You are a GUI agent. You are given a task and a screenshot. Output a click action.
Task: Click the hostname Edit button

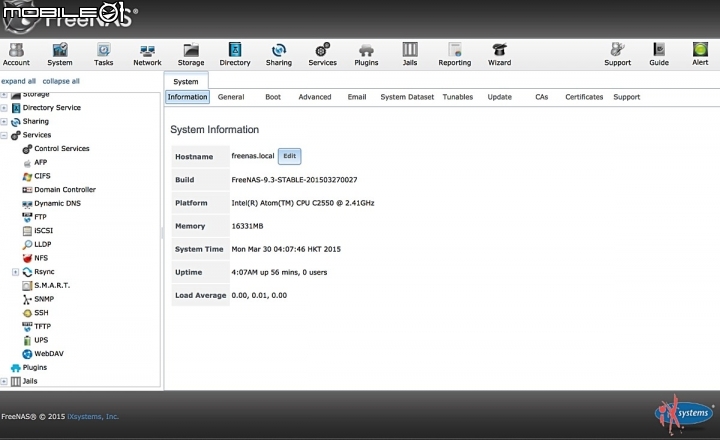click(289, 156)
